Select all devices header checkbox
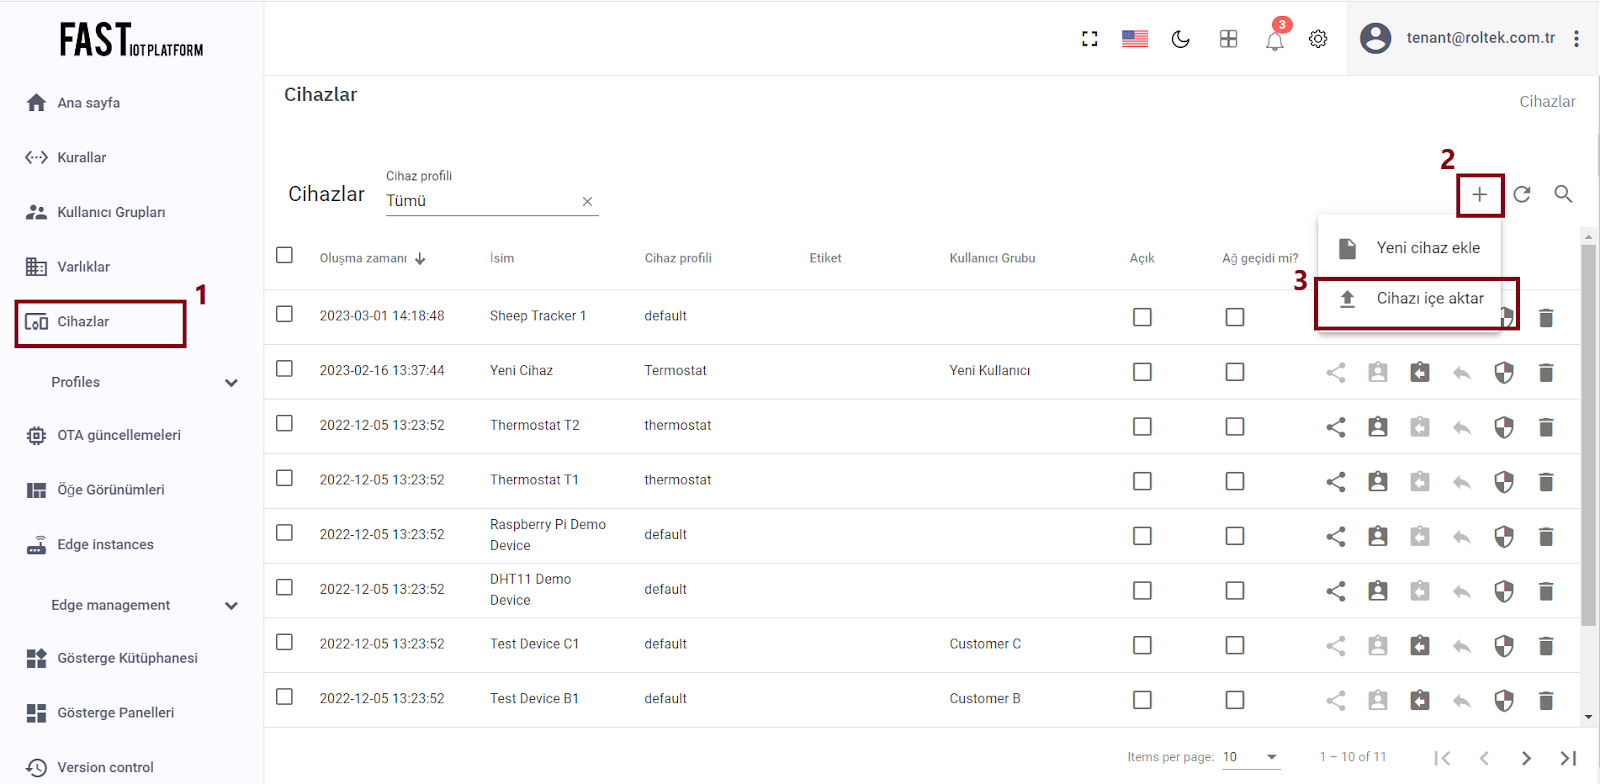This screenshot has width=1600, height=784. click(285, 255)
